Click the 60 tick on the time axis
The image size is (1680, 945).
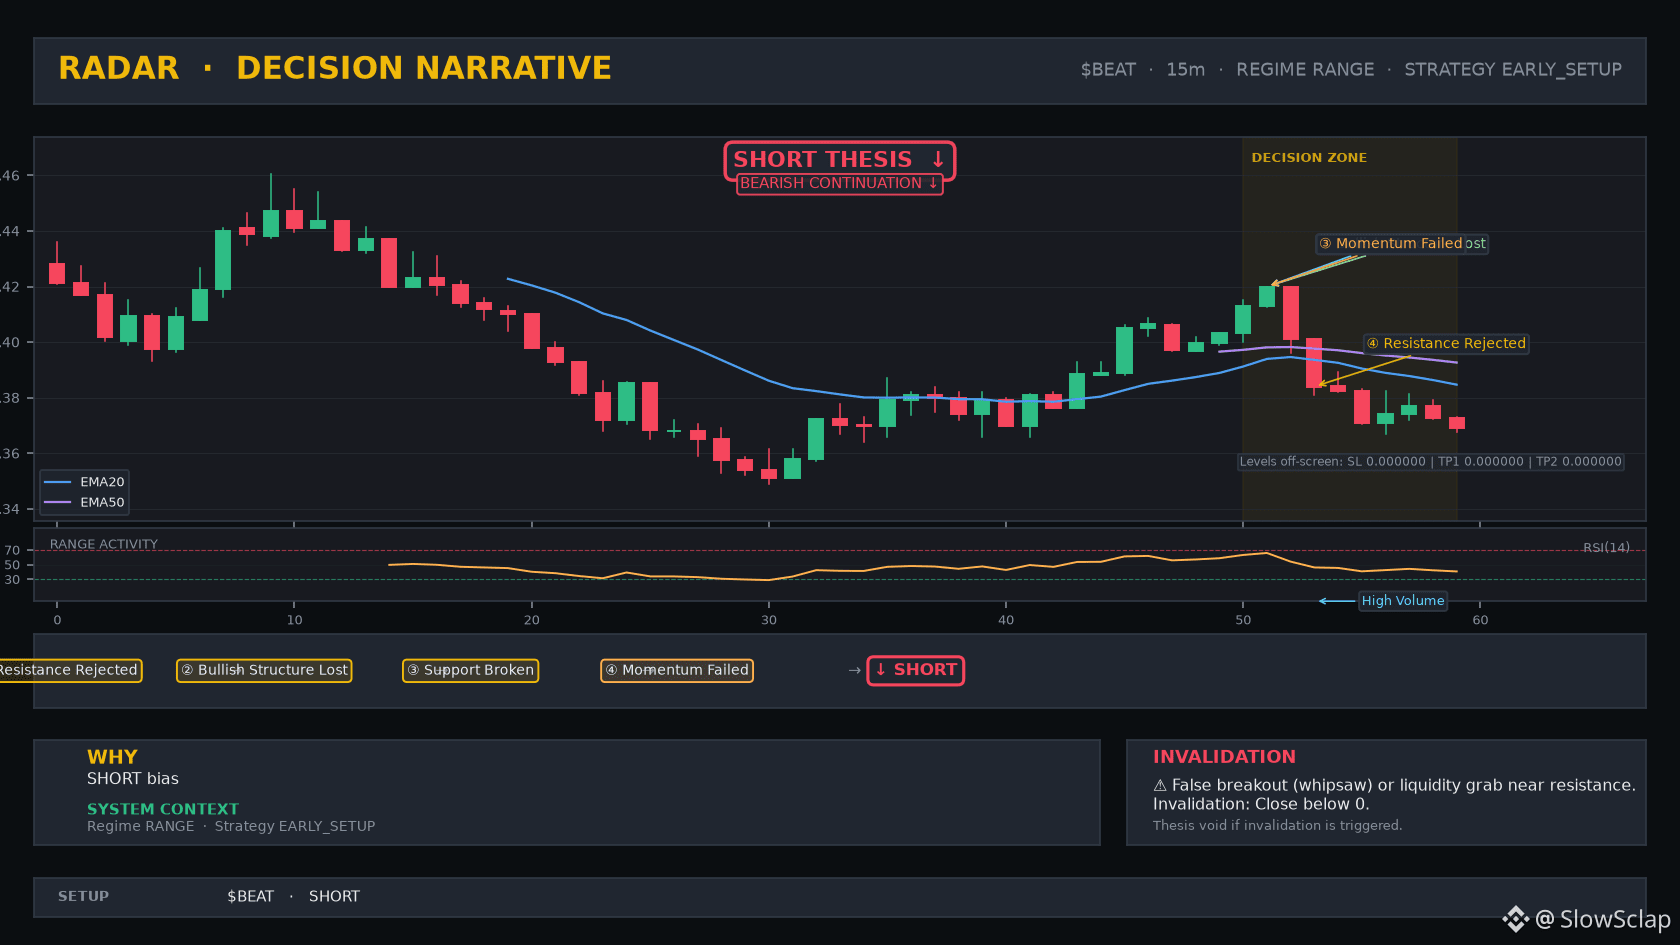coord(1480,620)
